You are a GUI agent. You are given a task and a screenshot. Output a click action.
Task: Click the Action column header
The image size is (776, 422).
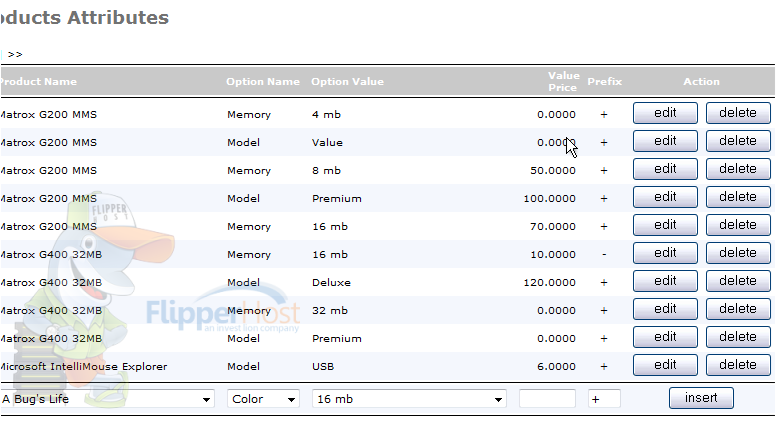click(x=701, y=82)
